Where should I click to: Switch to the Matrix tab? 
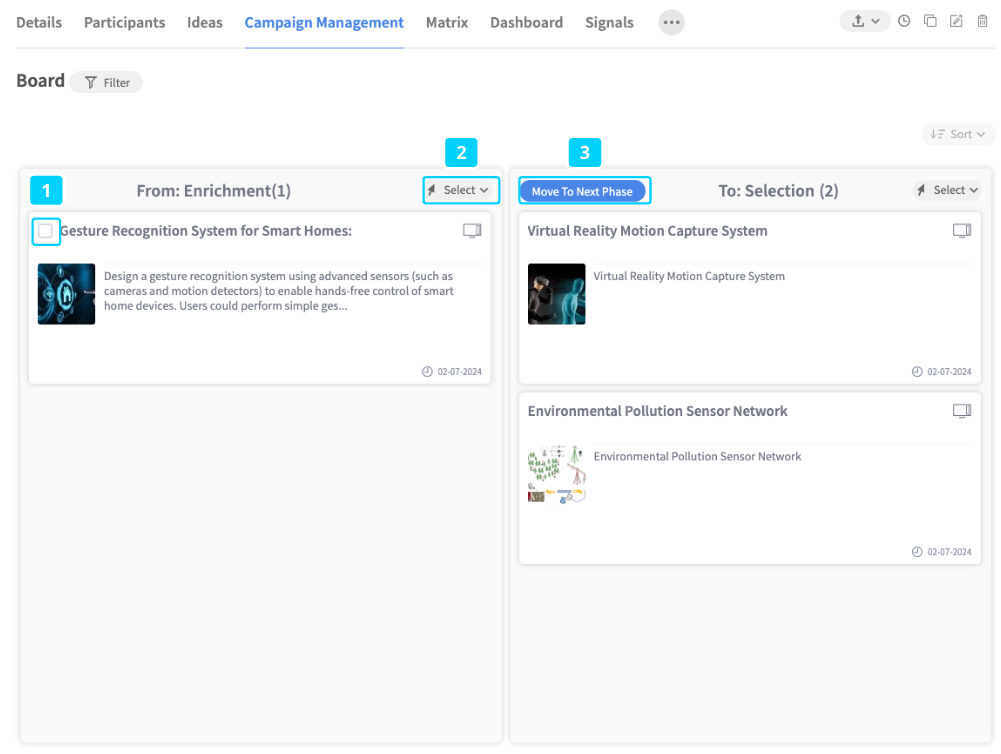[447, 22]
